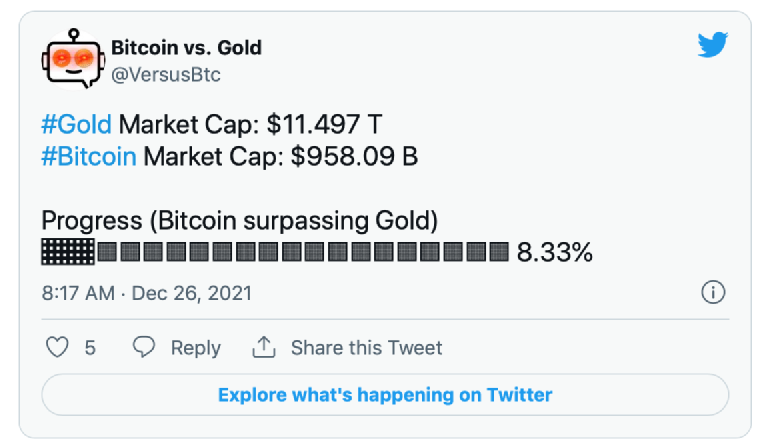The height and width of the screenshot is (445, 774).
Task: Open the tweet info circle icon
Action: coord(713,292)
